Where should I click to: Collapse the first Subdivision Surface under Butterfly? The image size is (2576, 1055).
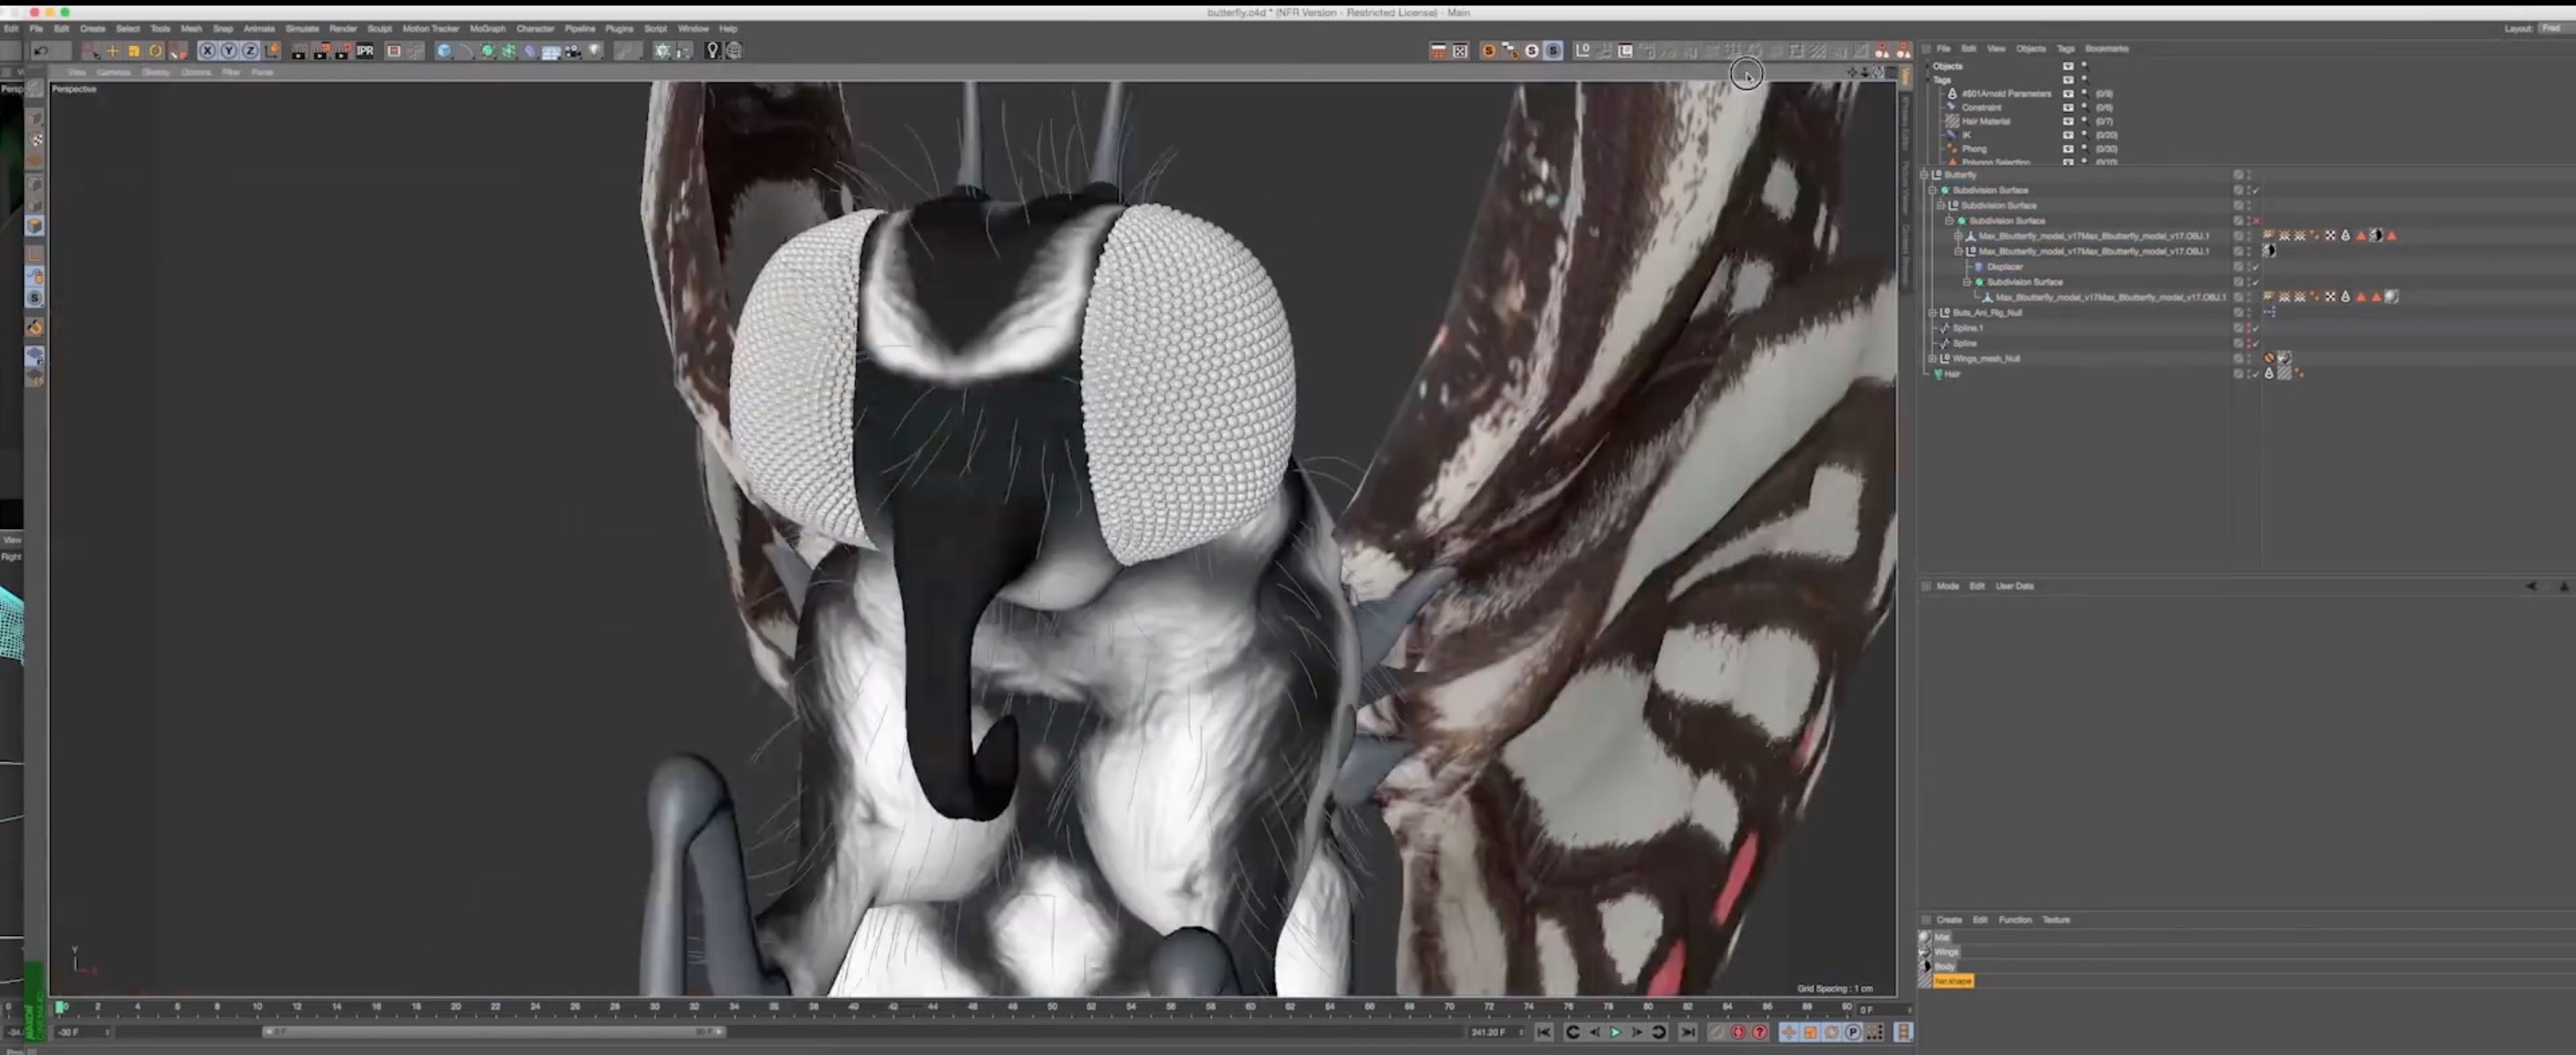point(1933,190)
